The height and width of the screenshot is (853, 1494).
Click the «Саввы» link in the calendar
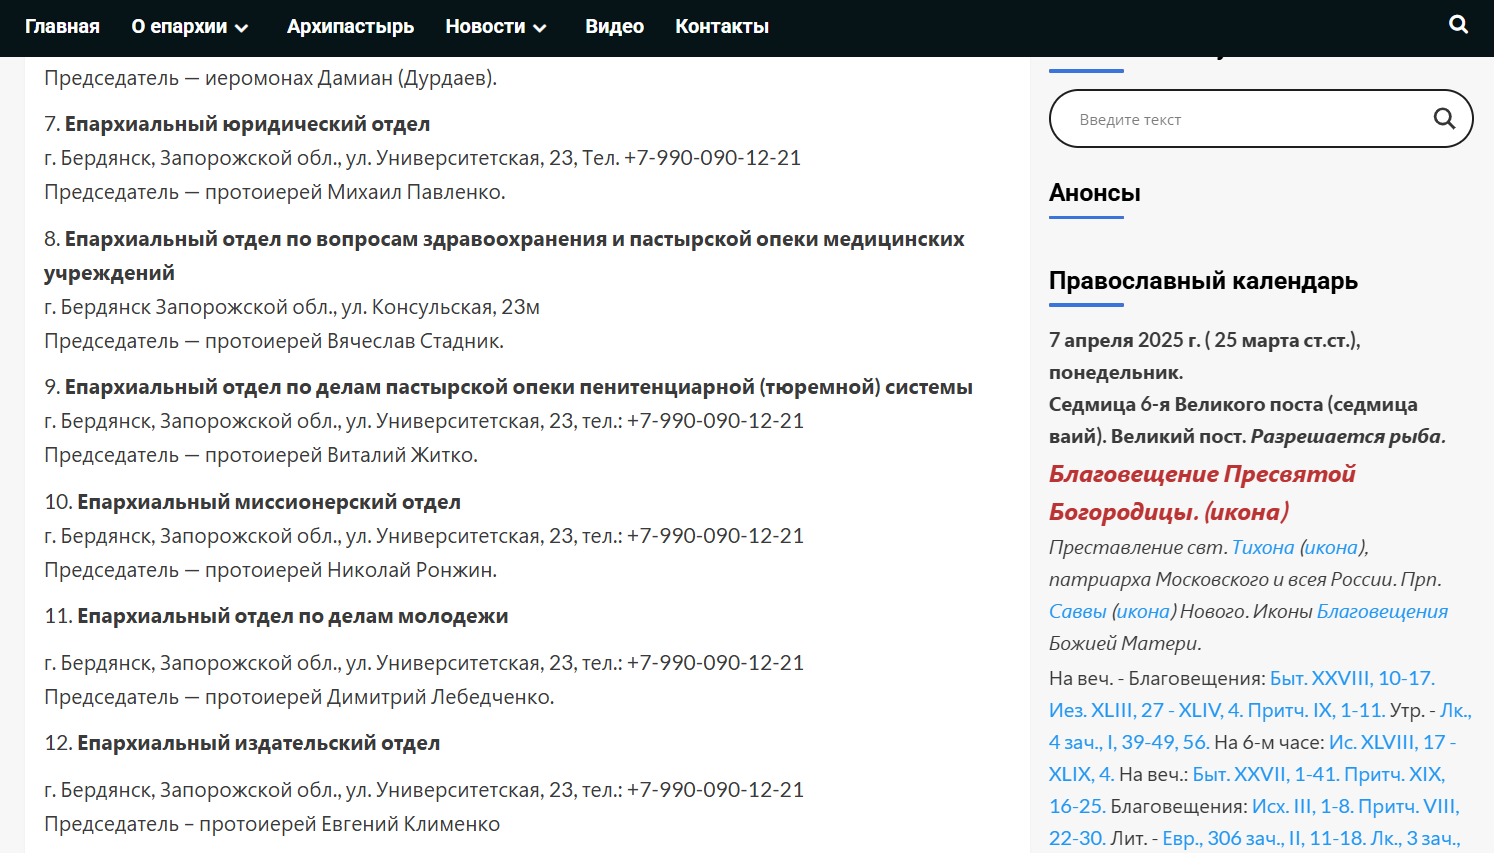click(1077, 611)
